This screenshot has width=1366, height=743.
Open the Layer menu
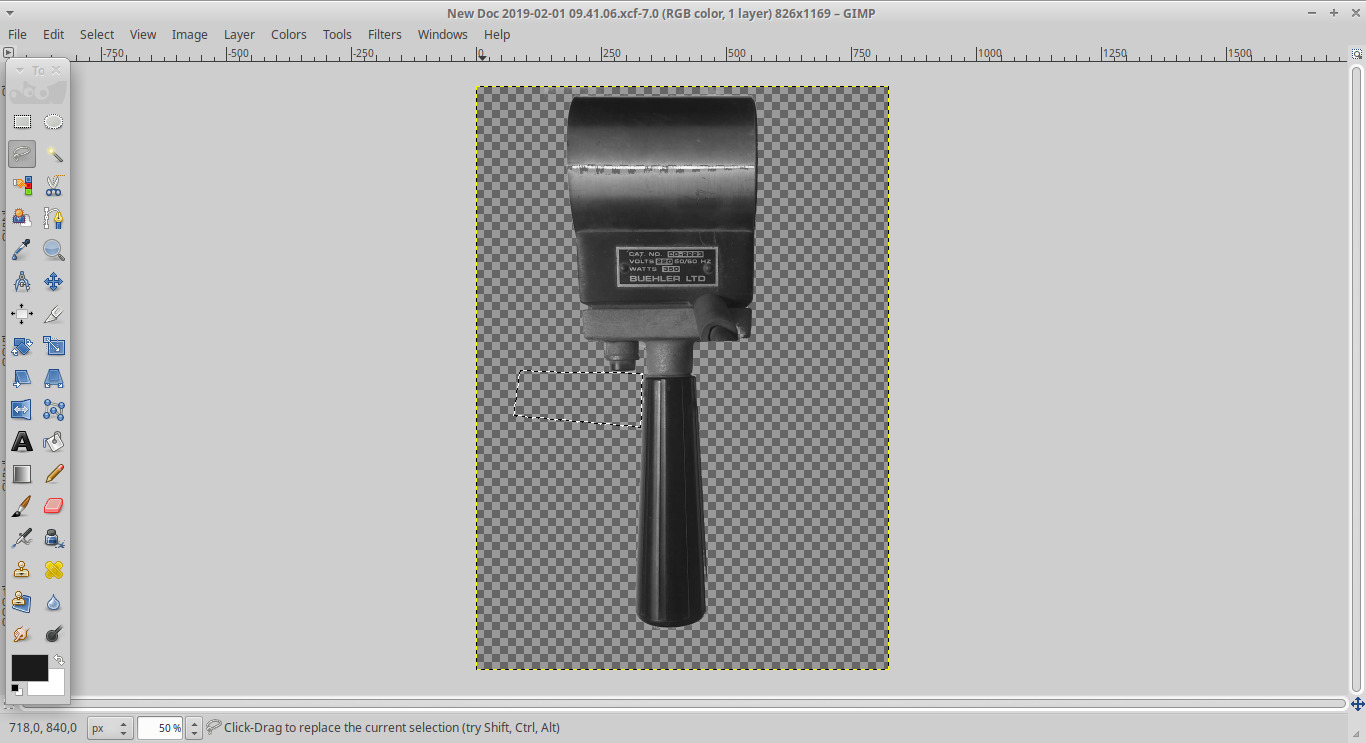coord(239,34)
